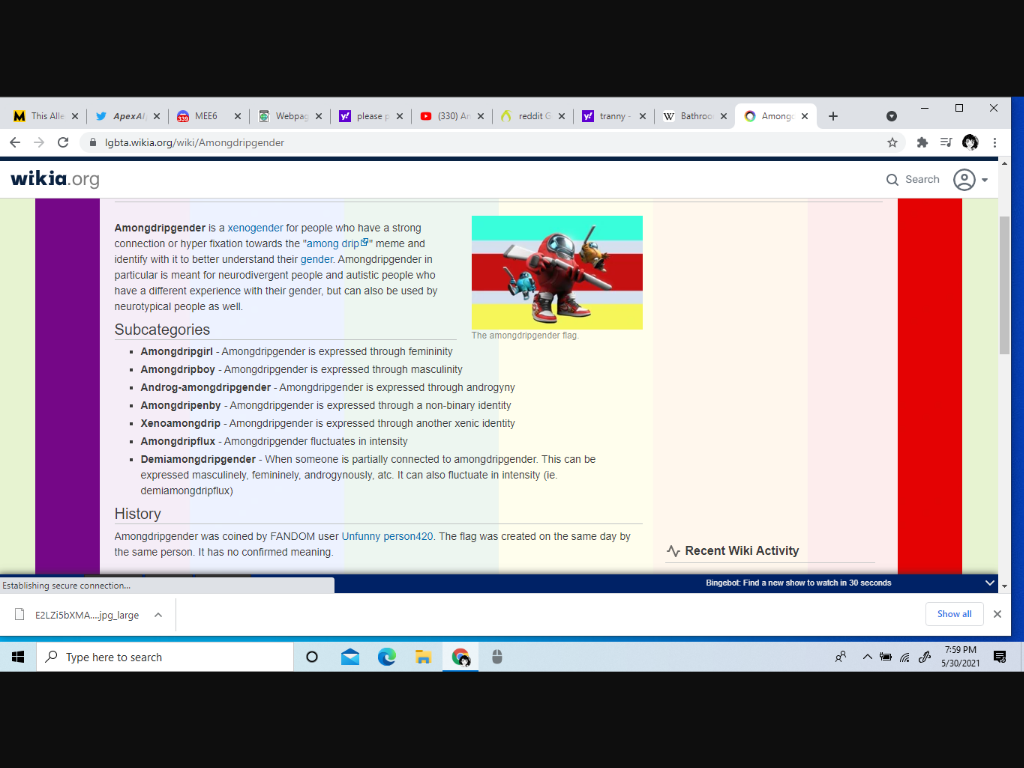The height and width of the screenshot is (768, 1024).
Task: Open the Mail app on taskbar
Action: click(x=350, y=657)
